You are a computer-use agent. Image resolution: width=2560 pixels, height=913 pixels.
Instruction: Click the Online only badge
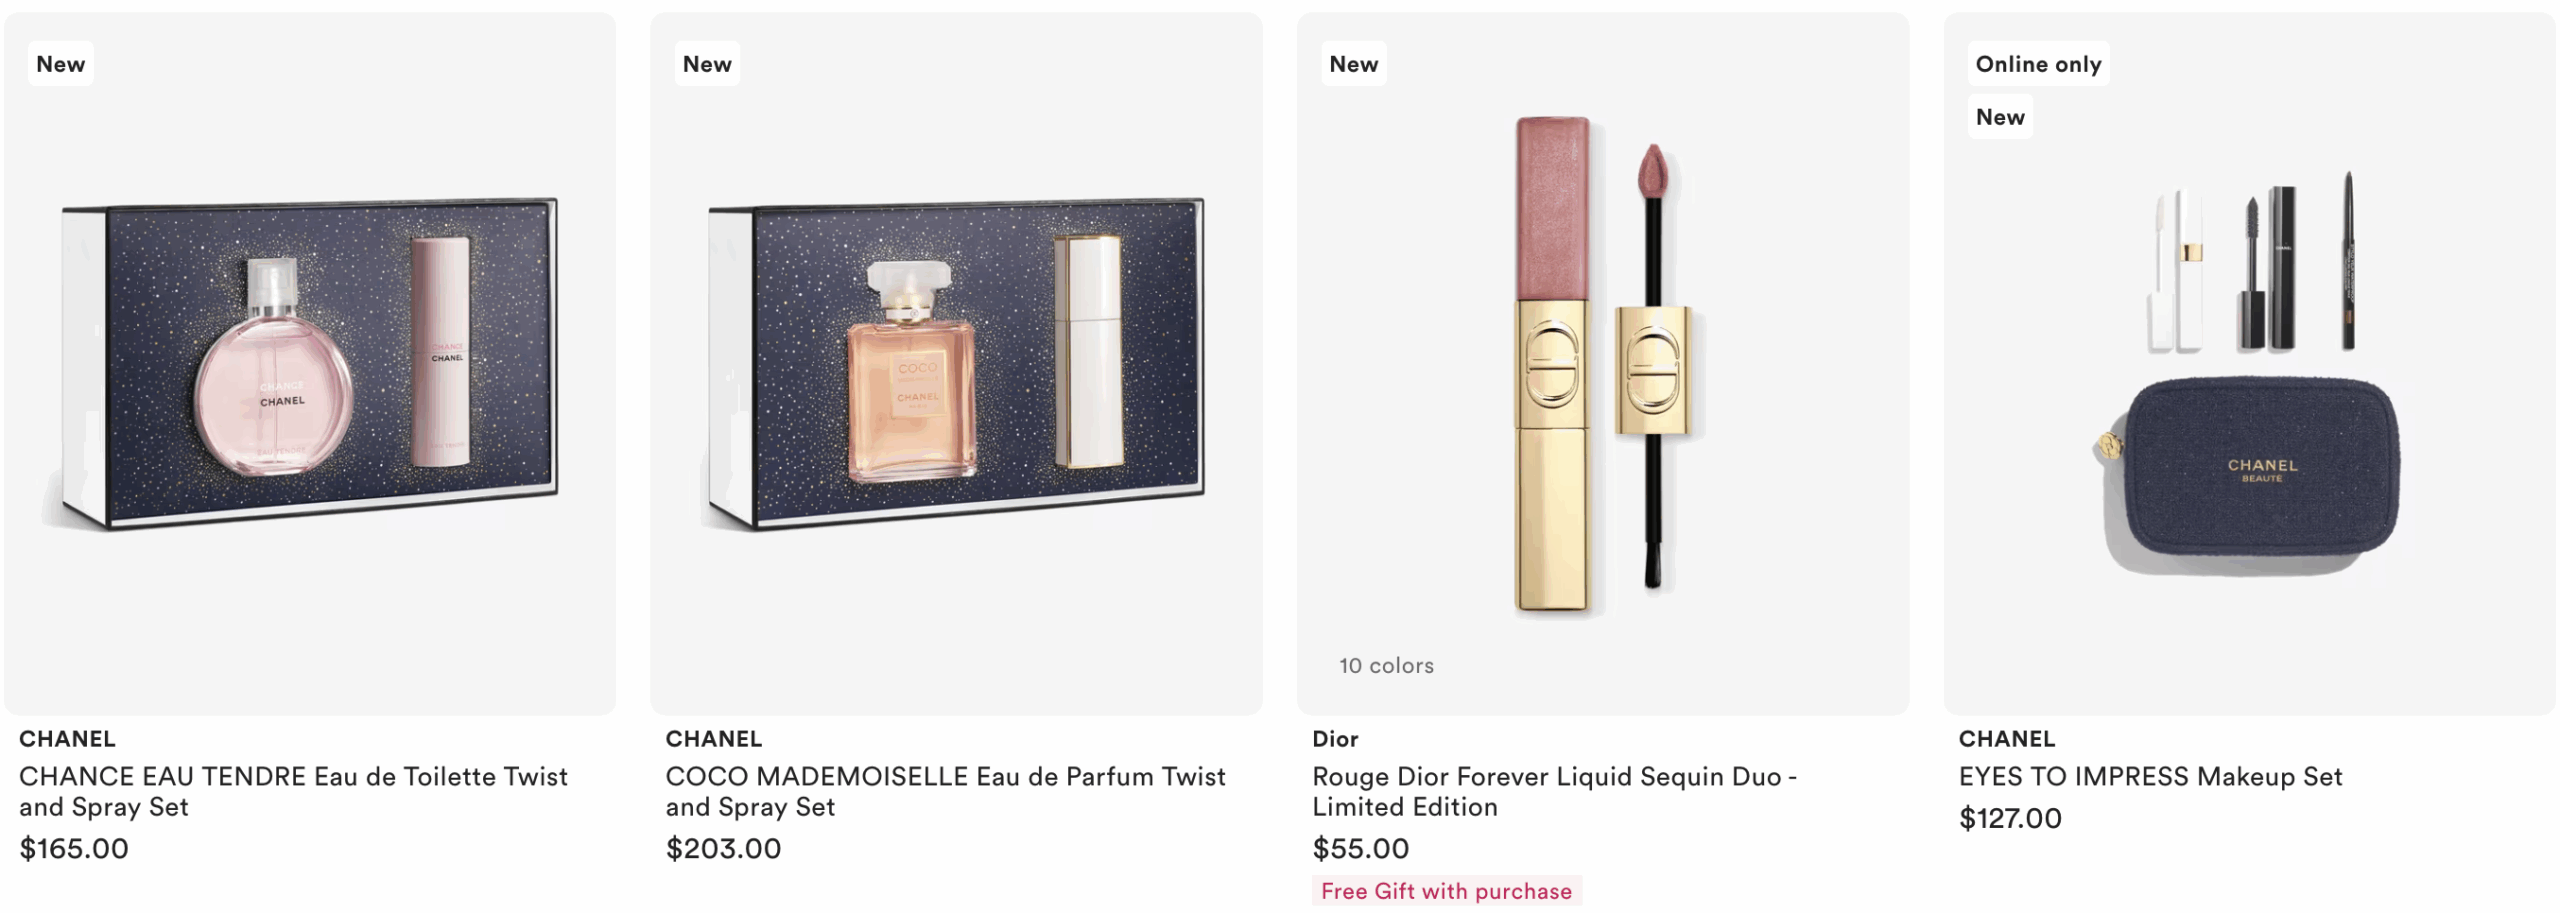2038,64
